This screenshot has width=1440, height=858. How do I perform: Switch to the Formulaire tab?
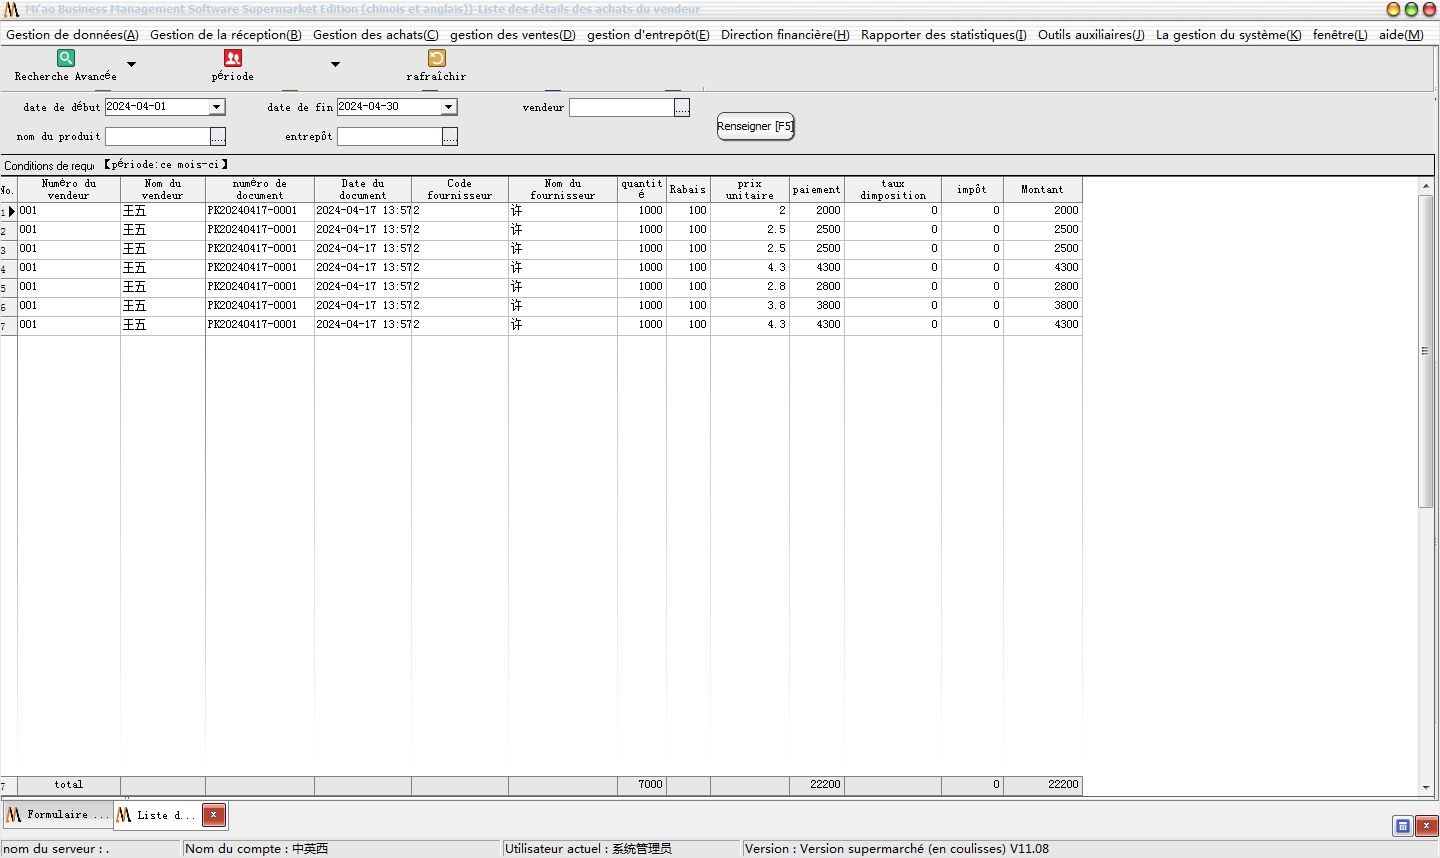coord(58,815)
